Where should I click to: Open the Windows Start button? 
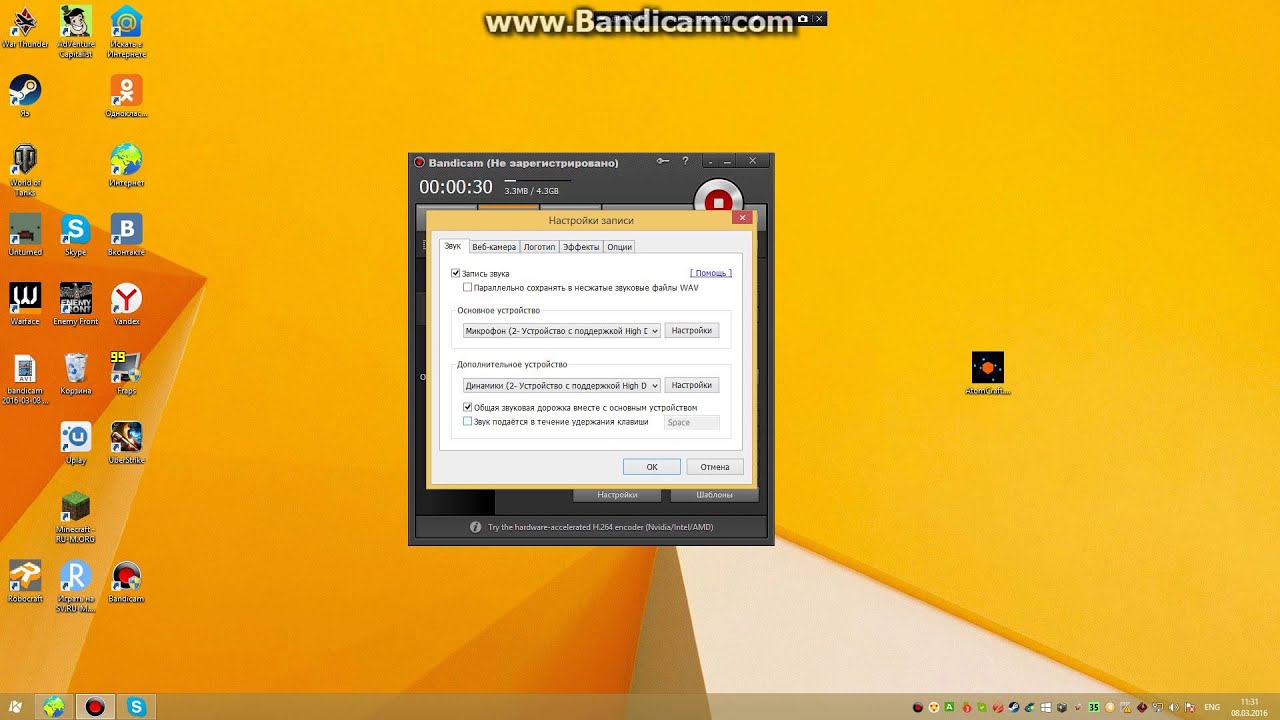click(16, 706)
